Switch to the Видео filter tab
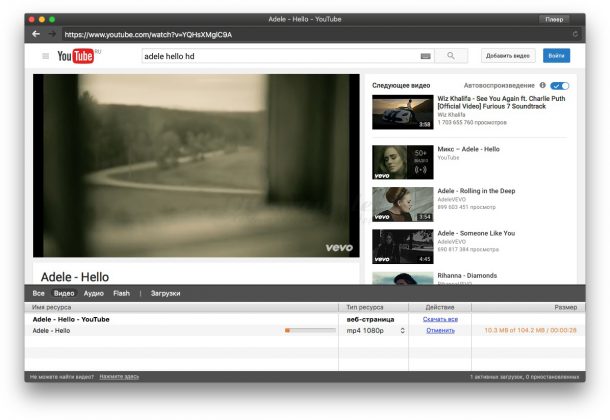The image size is (610, 420). coord(64,293)
